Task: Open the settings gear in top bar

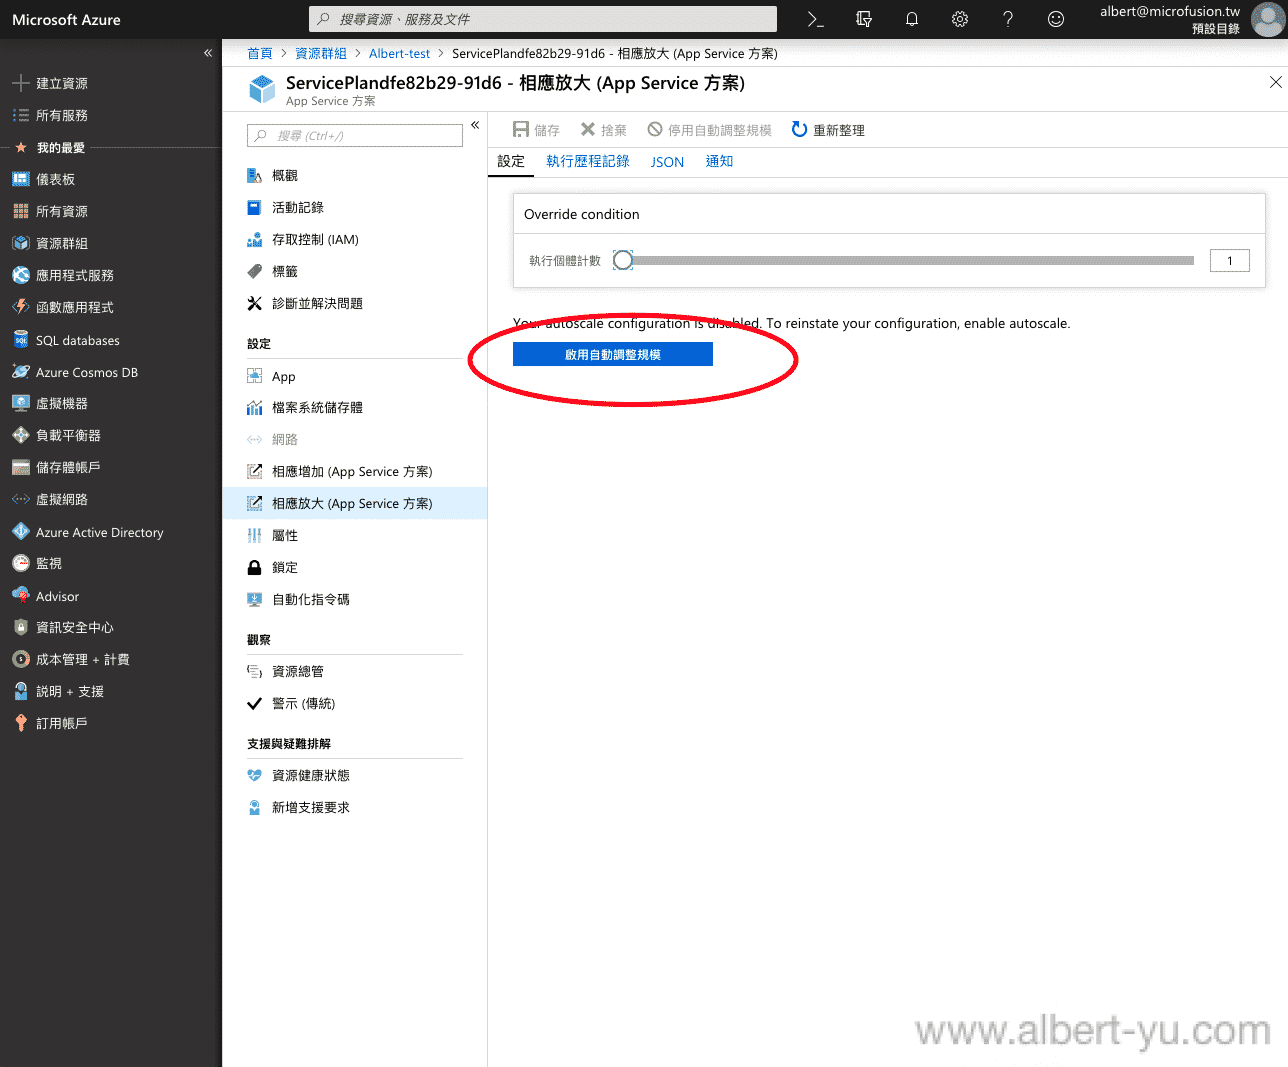Action: (960, 19)
